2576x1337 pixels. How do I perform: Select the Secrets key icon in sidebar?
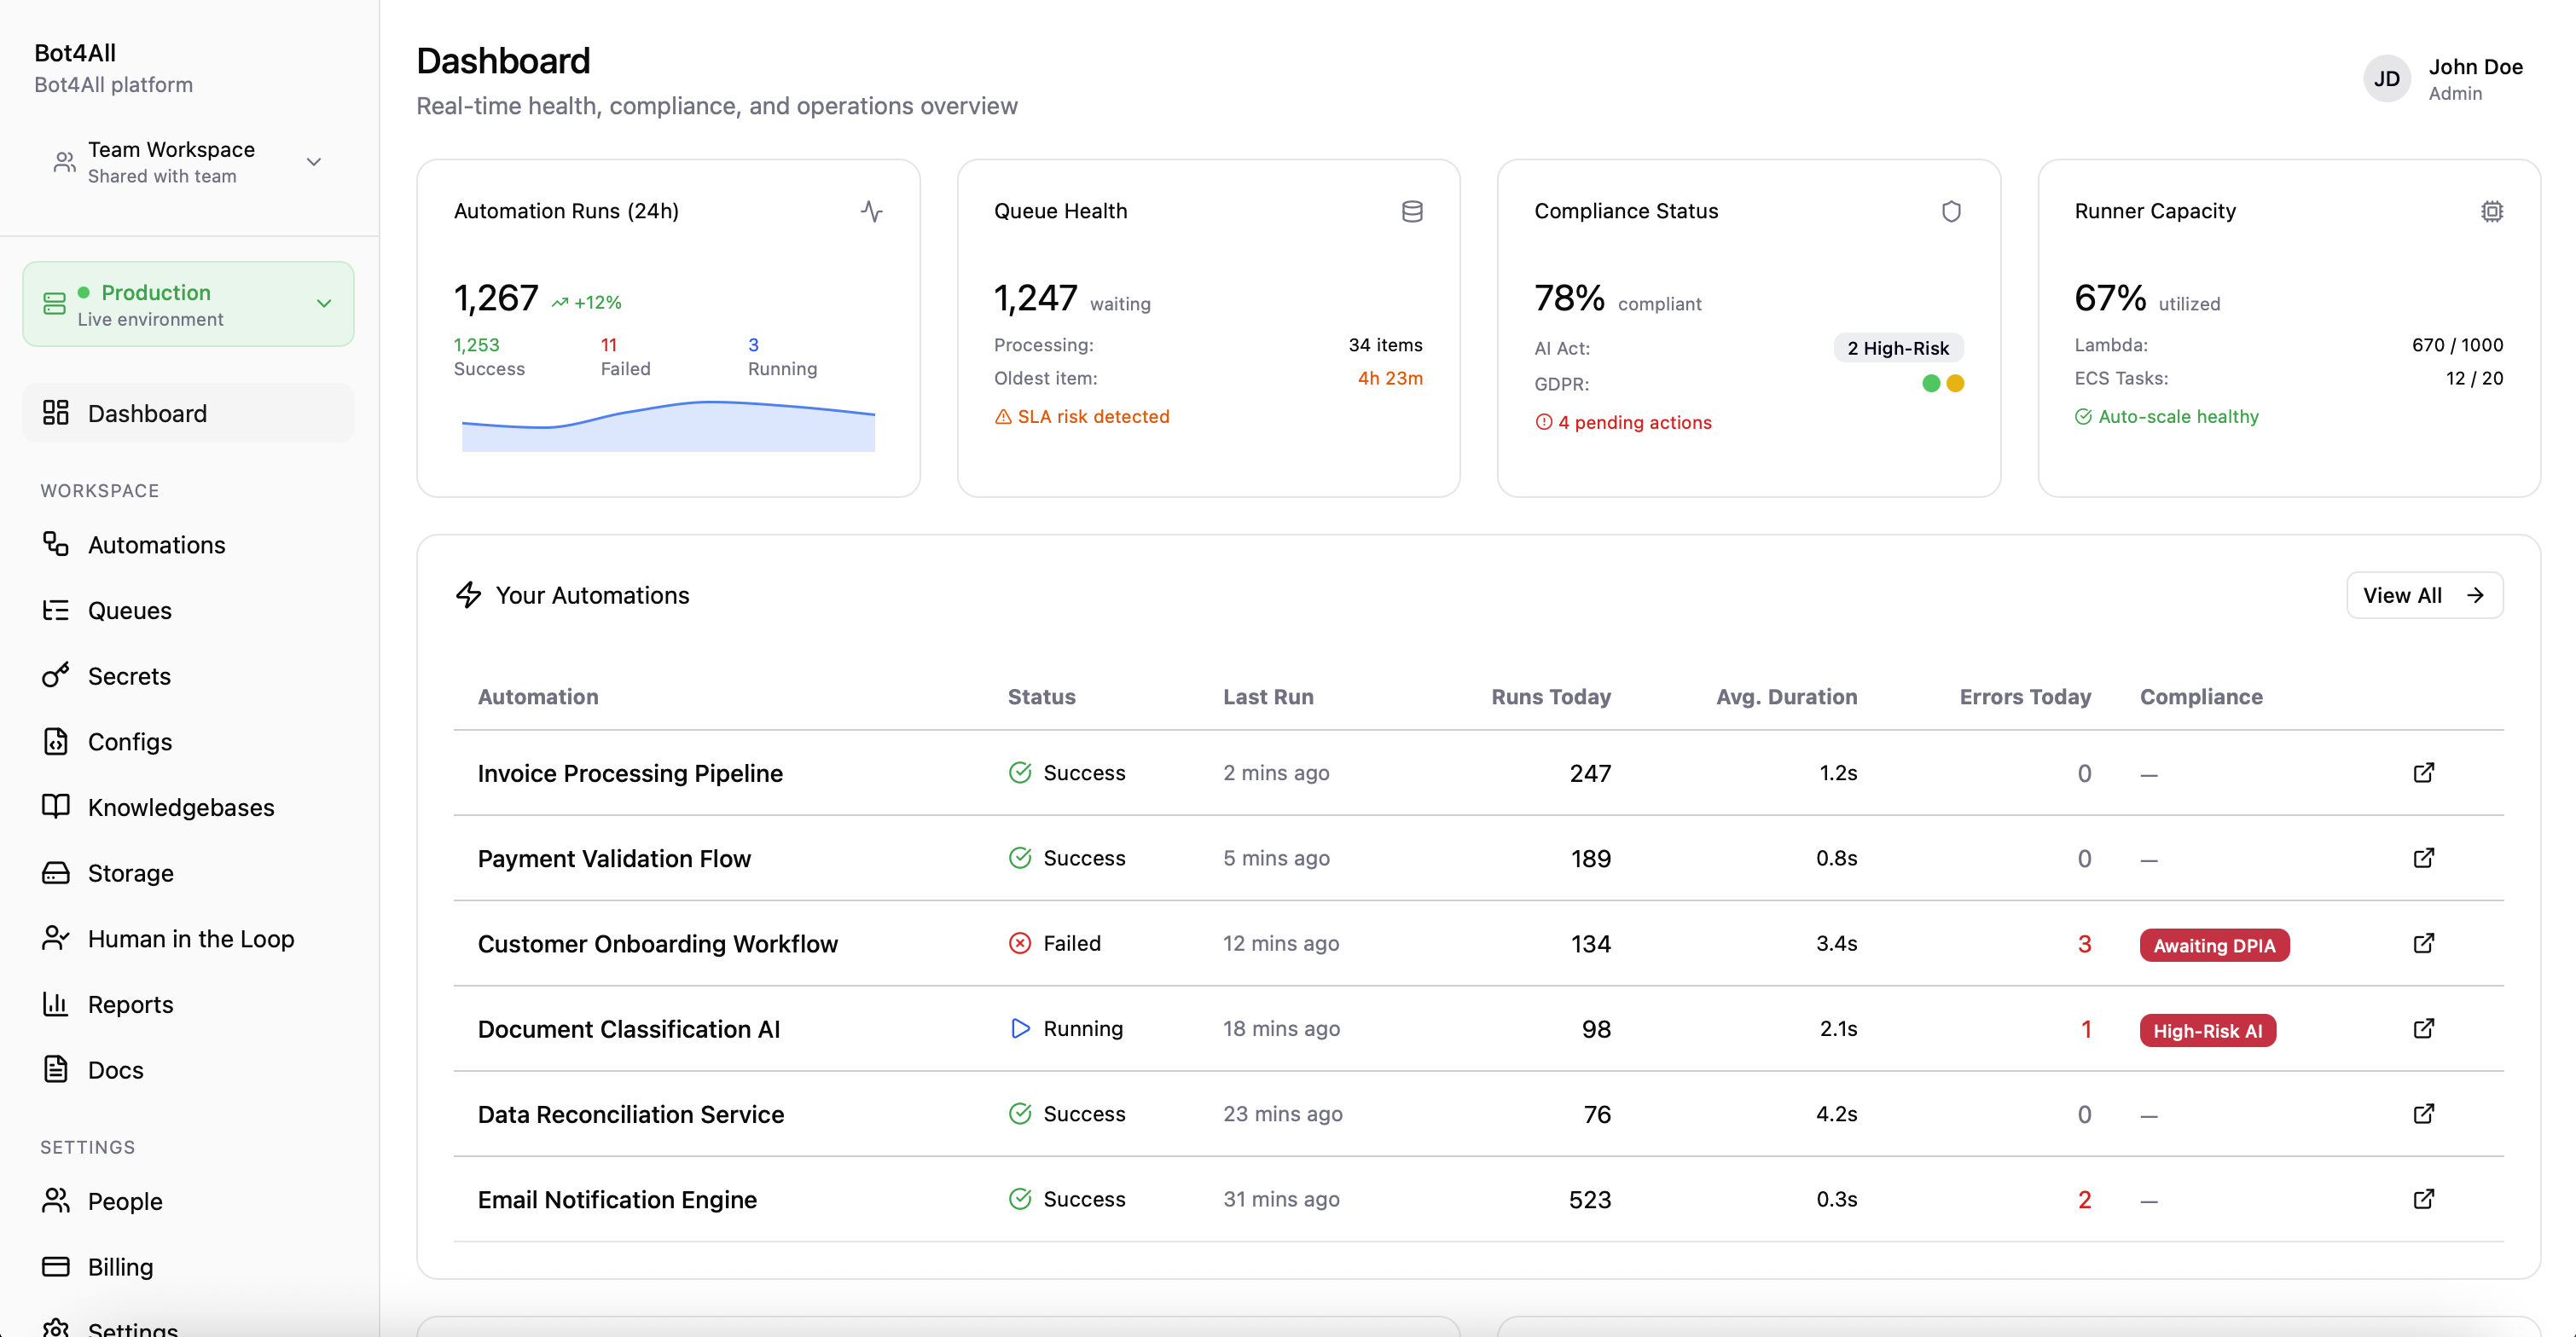click(56, 676)
